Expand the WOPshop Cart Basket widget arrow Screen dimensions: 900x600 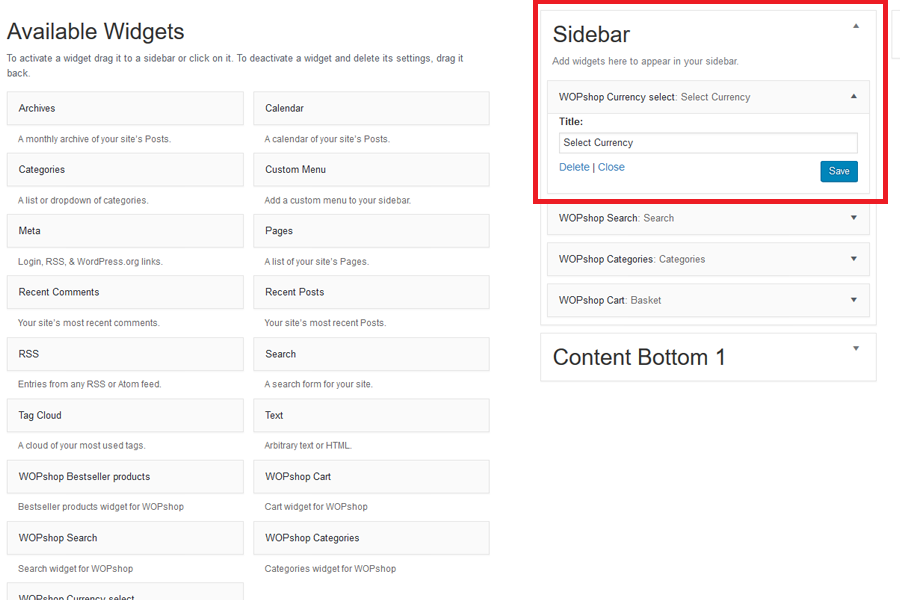point(853,300)
